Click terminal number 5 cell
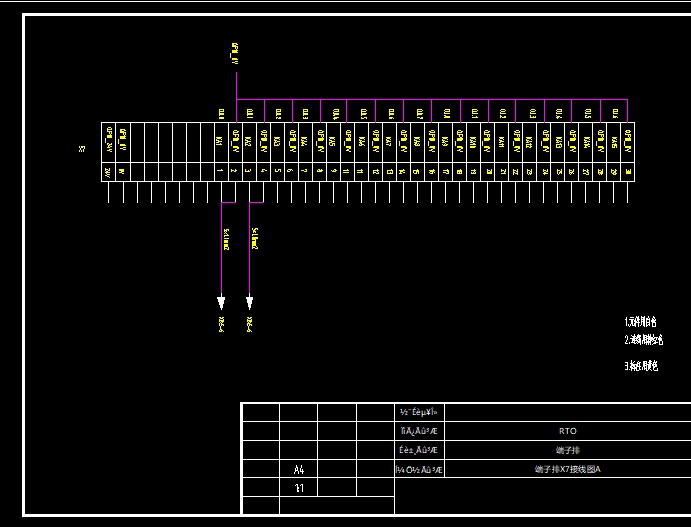The image size is (691, 527). tap(277, 171)
